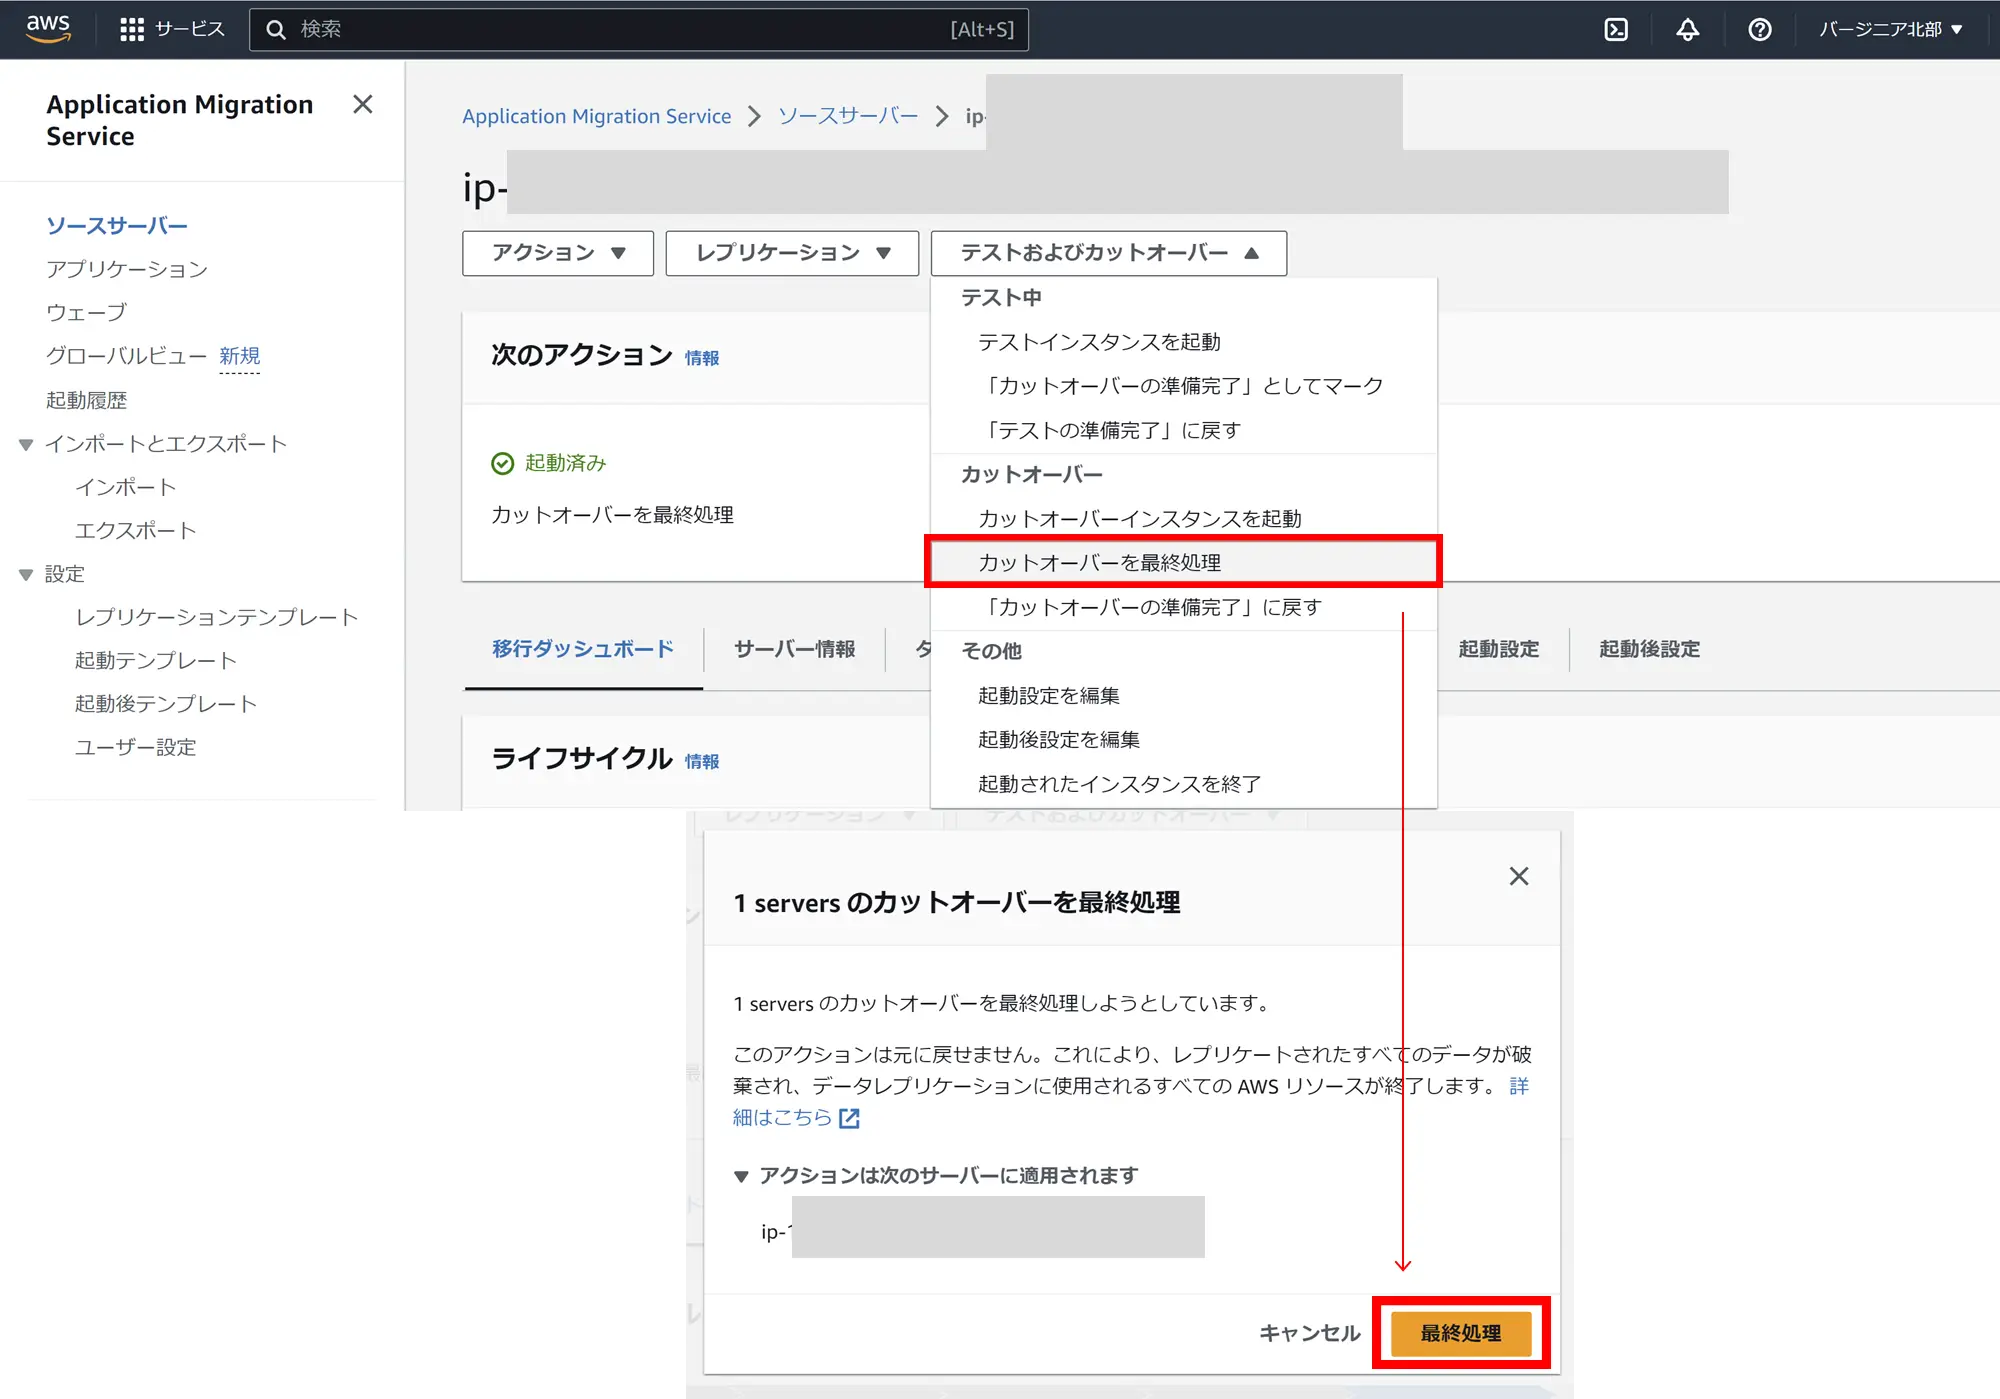
Task: Open グローバルビュー in the sidebar
Action: click(126, 355)
